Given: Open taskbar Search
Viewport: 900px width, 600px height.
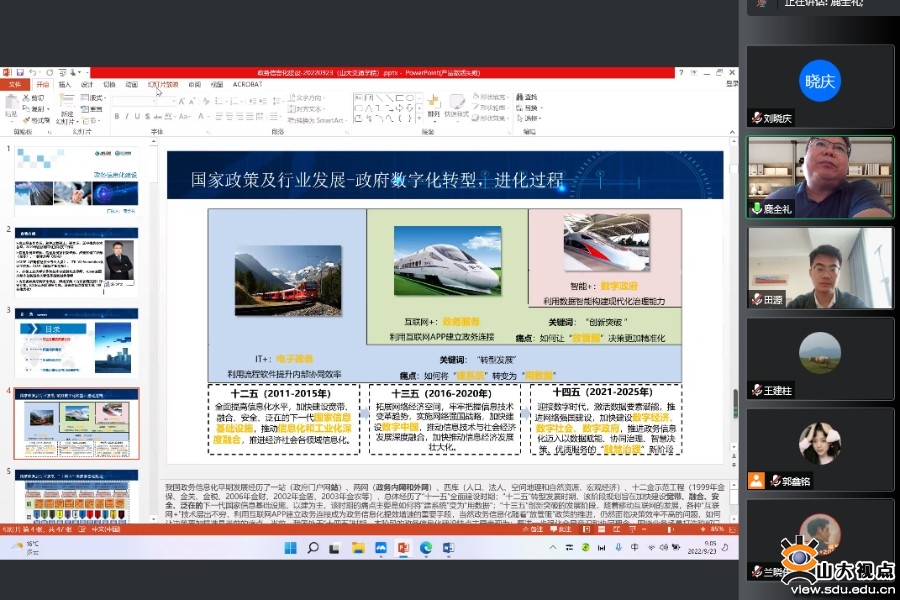Looking at the screenshot, I should (x=313, y=548).
